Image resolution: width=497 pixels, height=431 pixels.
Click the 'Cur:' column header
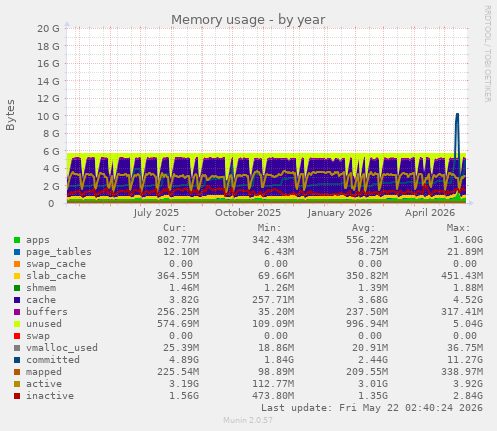pyautogui.click(x=175, y=228)
